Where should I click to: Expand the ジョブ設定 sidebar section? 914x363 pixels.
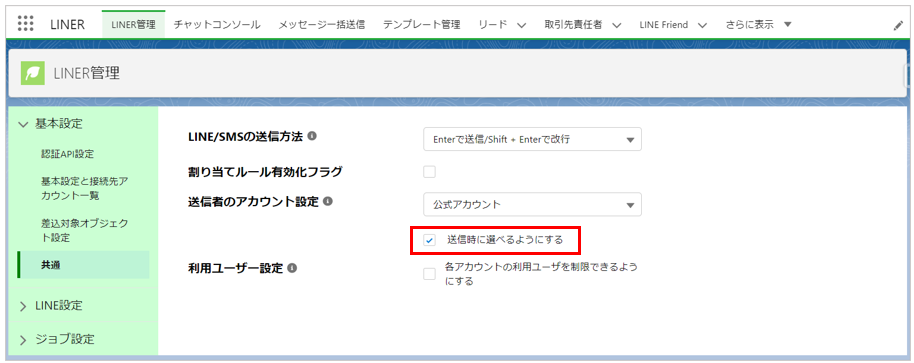point(23,339)
